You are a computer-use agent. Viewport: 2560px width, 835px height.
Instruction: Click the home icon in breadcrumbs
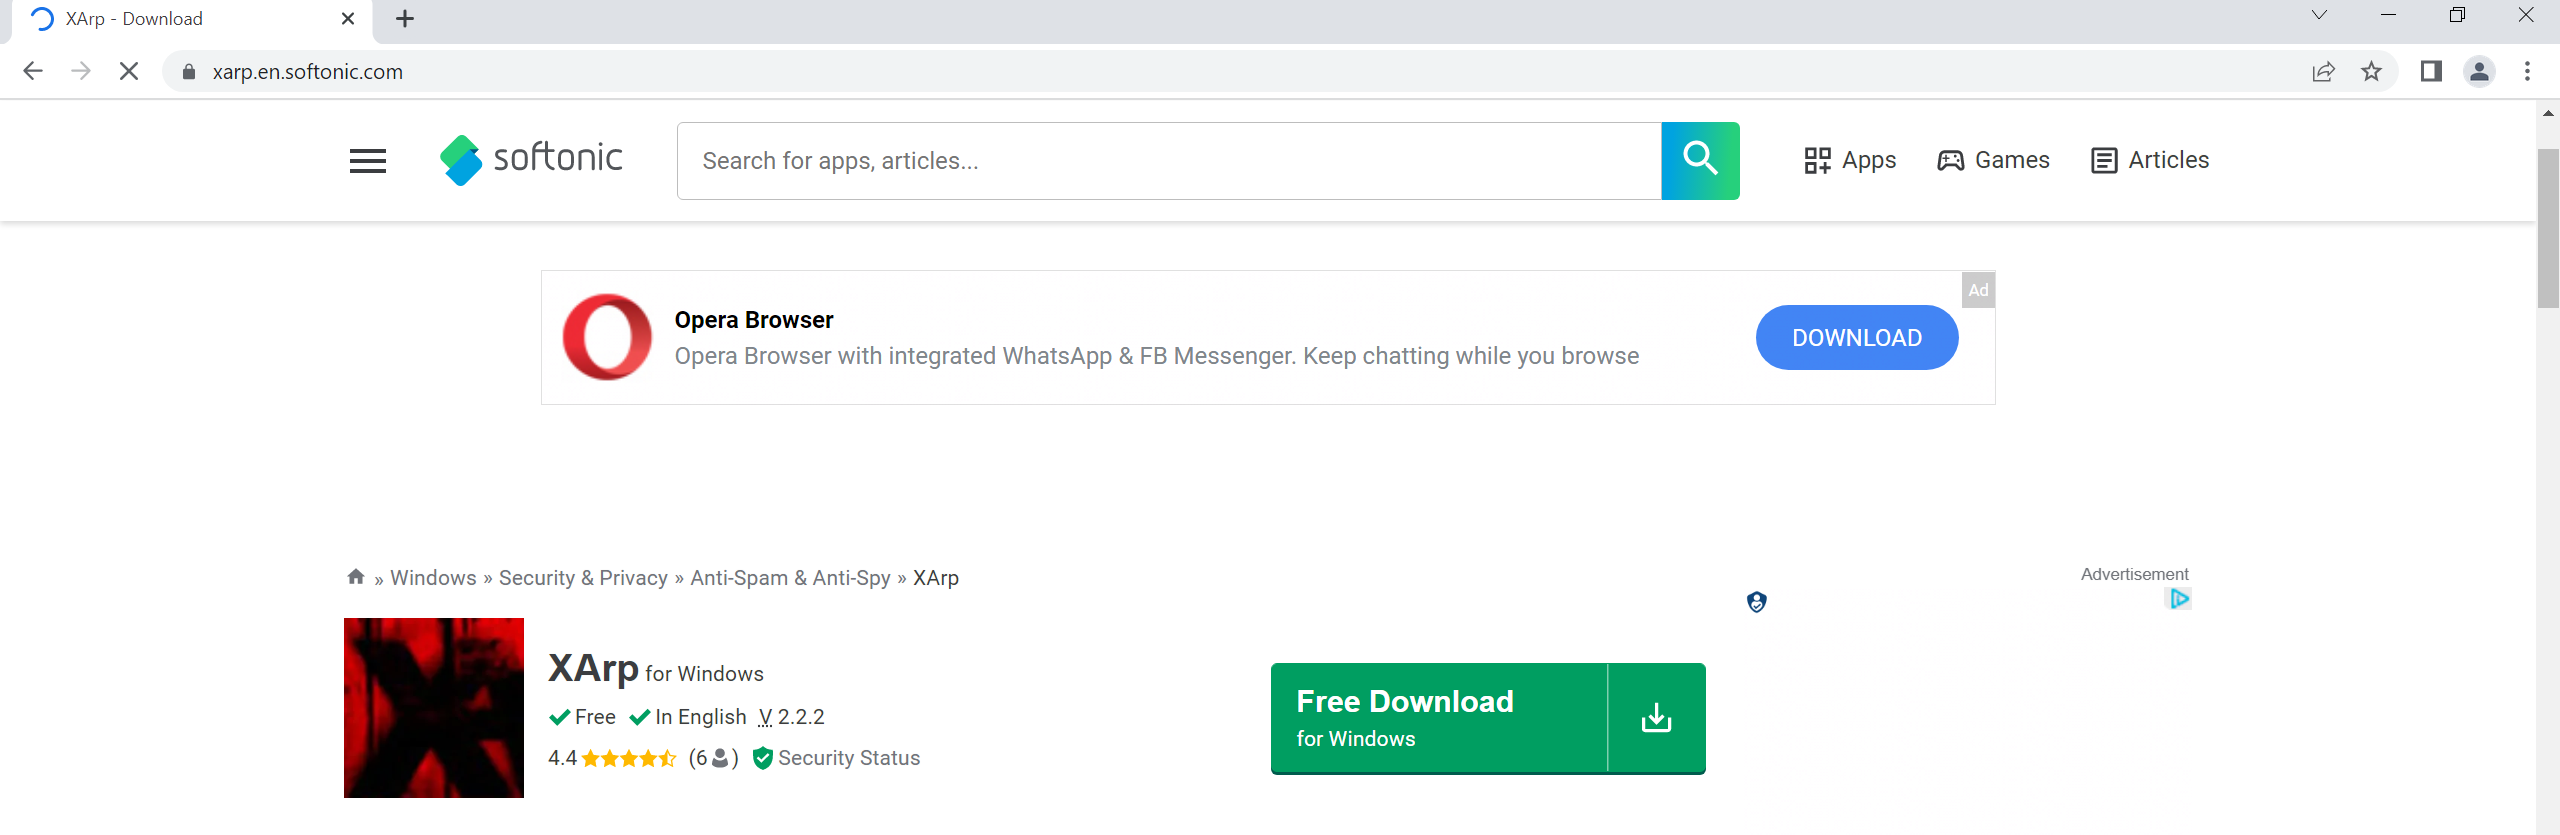(355, 577)
